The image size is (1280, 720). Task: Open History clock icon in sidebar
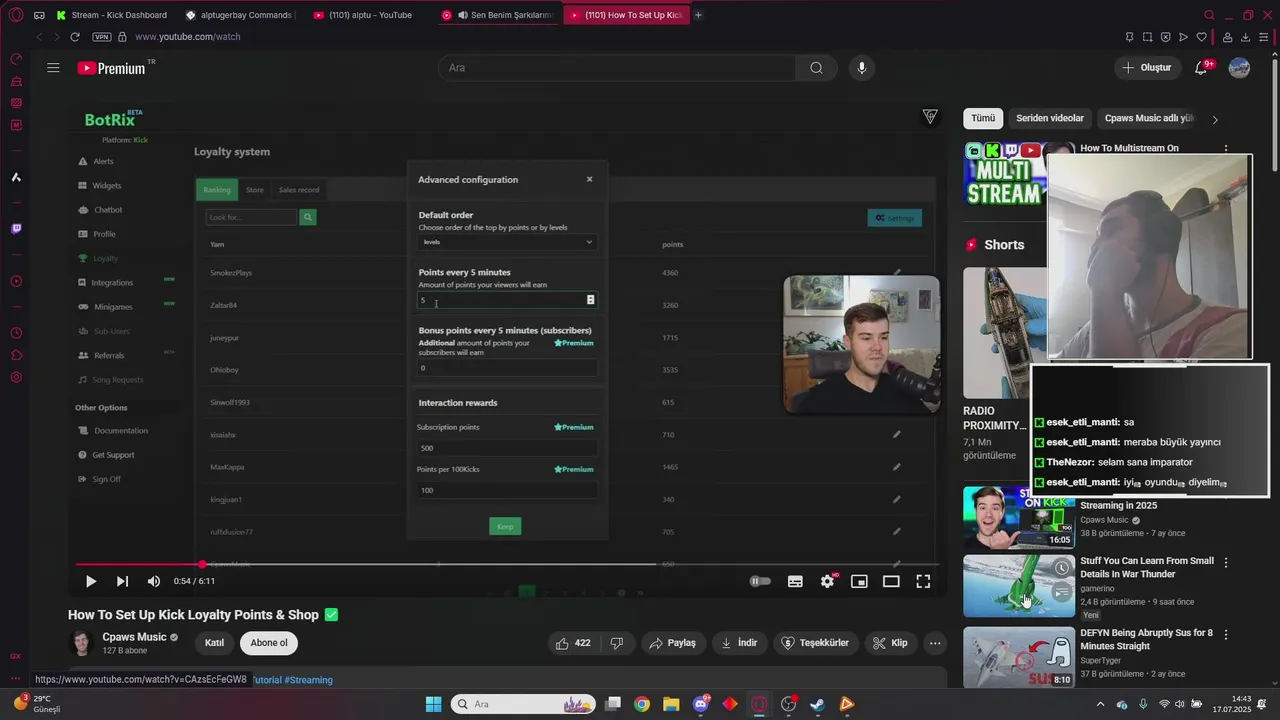[x=16, y=333]
